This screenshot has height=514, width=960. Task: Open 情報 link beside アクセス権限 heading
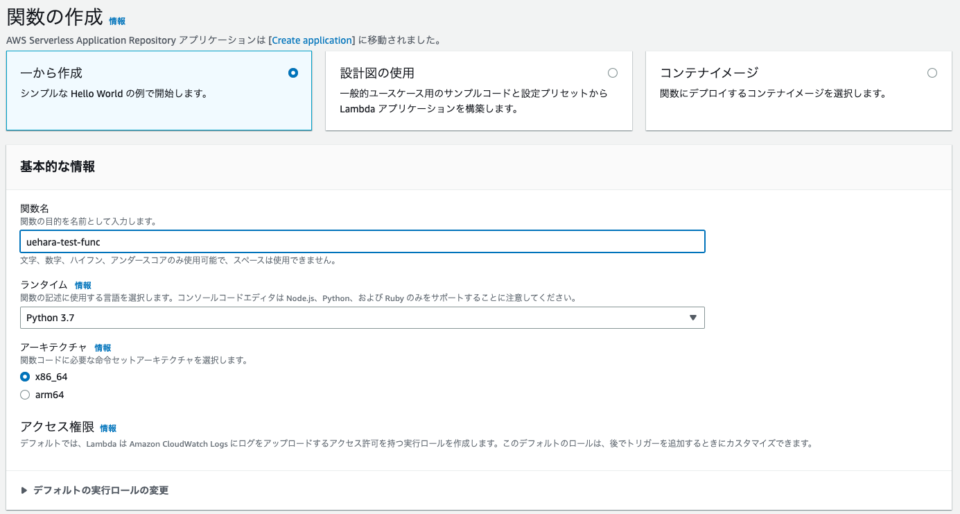click(x=108, y=428)
